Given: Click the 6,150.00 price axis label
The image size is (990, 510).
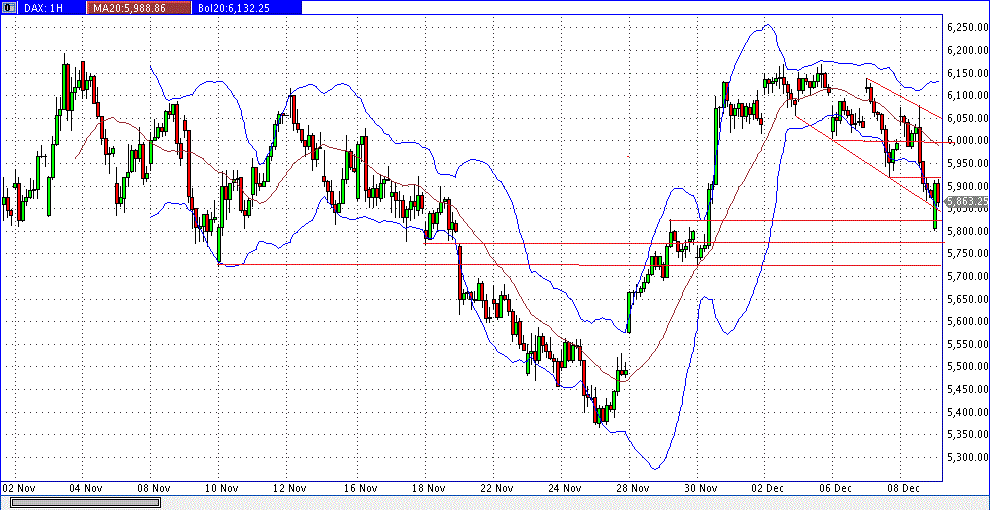Looking at the screenshot, I should pos(968,73).
